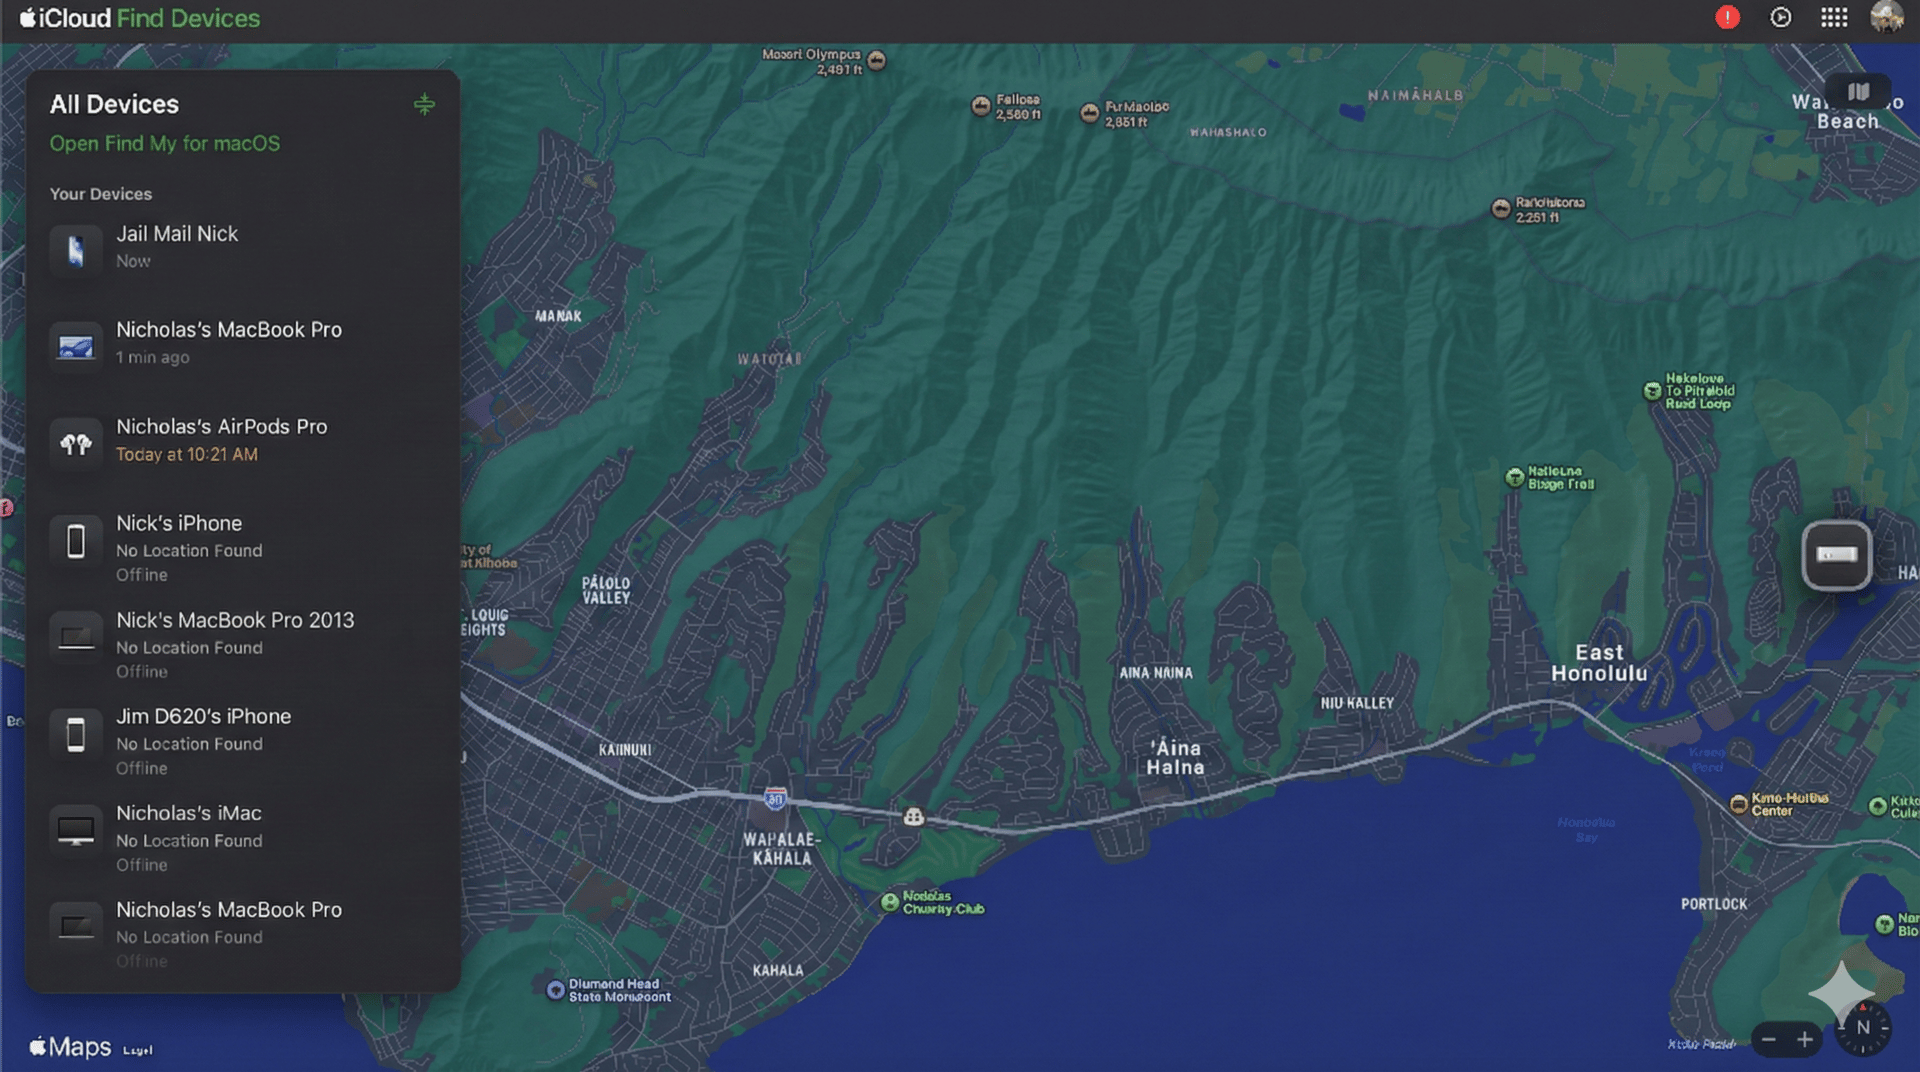Viewport: 1920px width, 1072px height.
Task: Open the account profile avatar
Action: (x=1887, y=18)
